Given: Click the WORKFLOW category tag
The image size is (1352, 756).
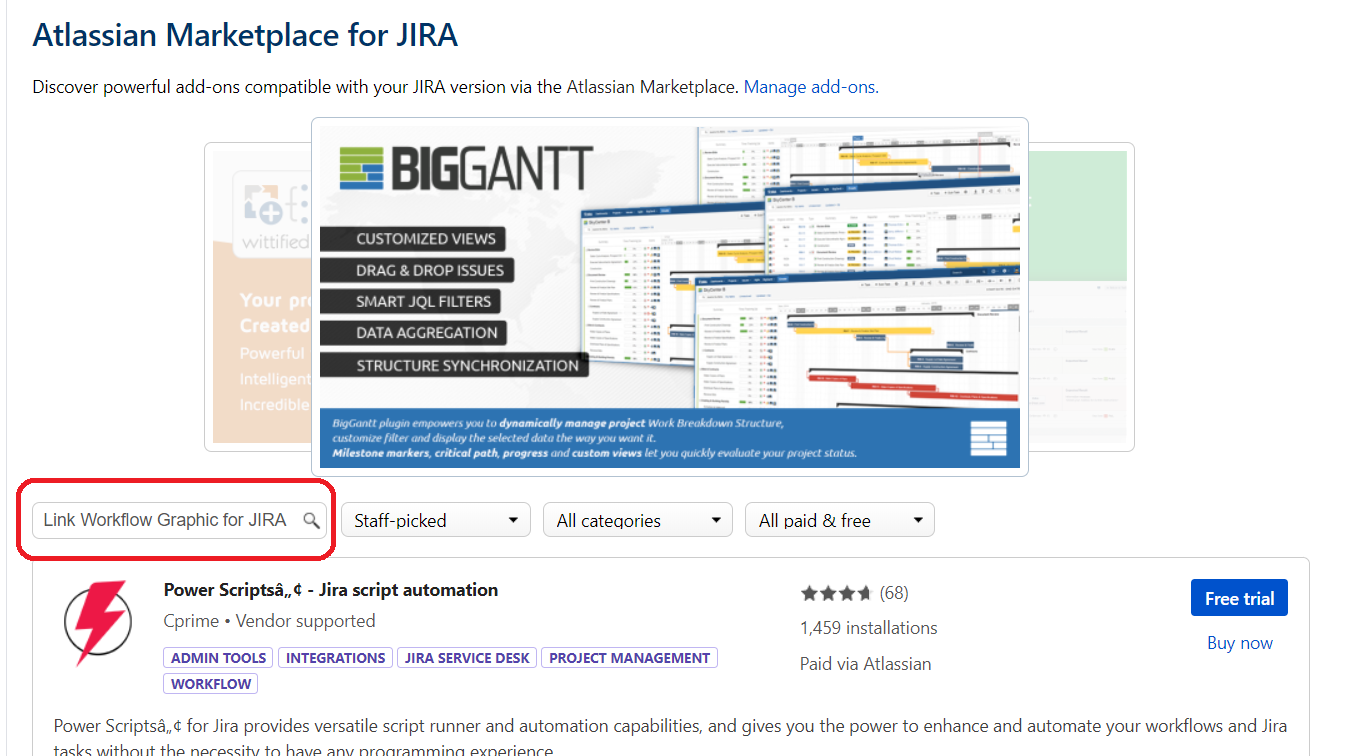Looking at the screenshot, I should [x=210, y=684].
